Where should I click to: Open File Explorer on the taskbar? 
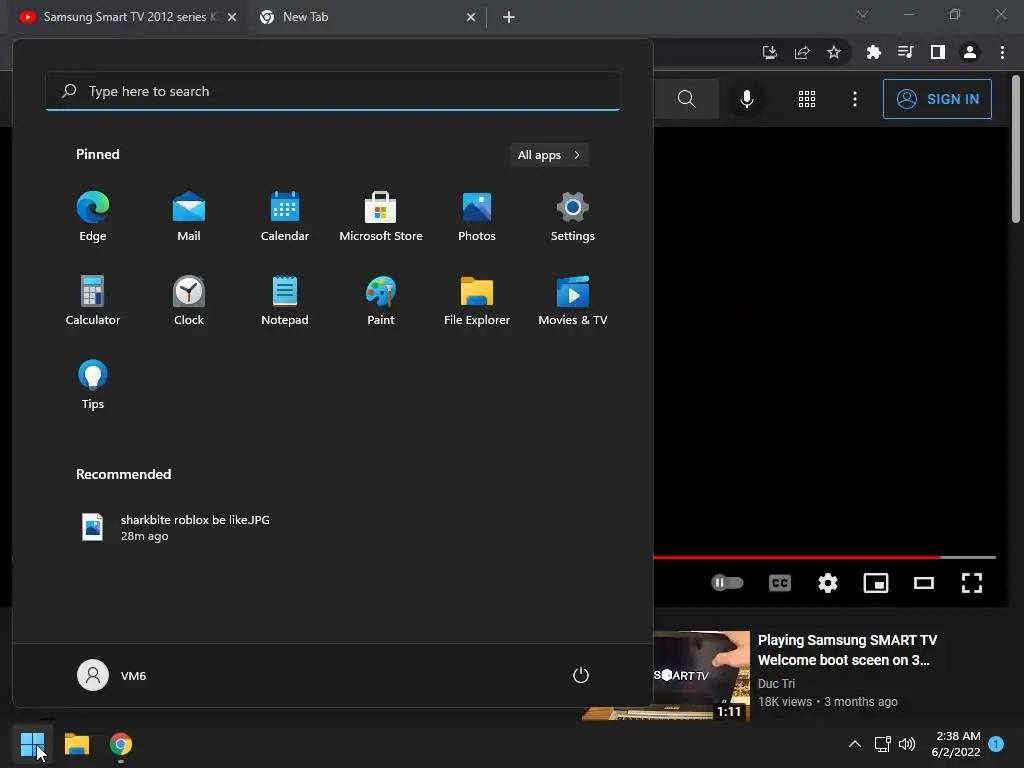[x=76, y=744]
